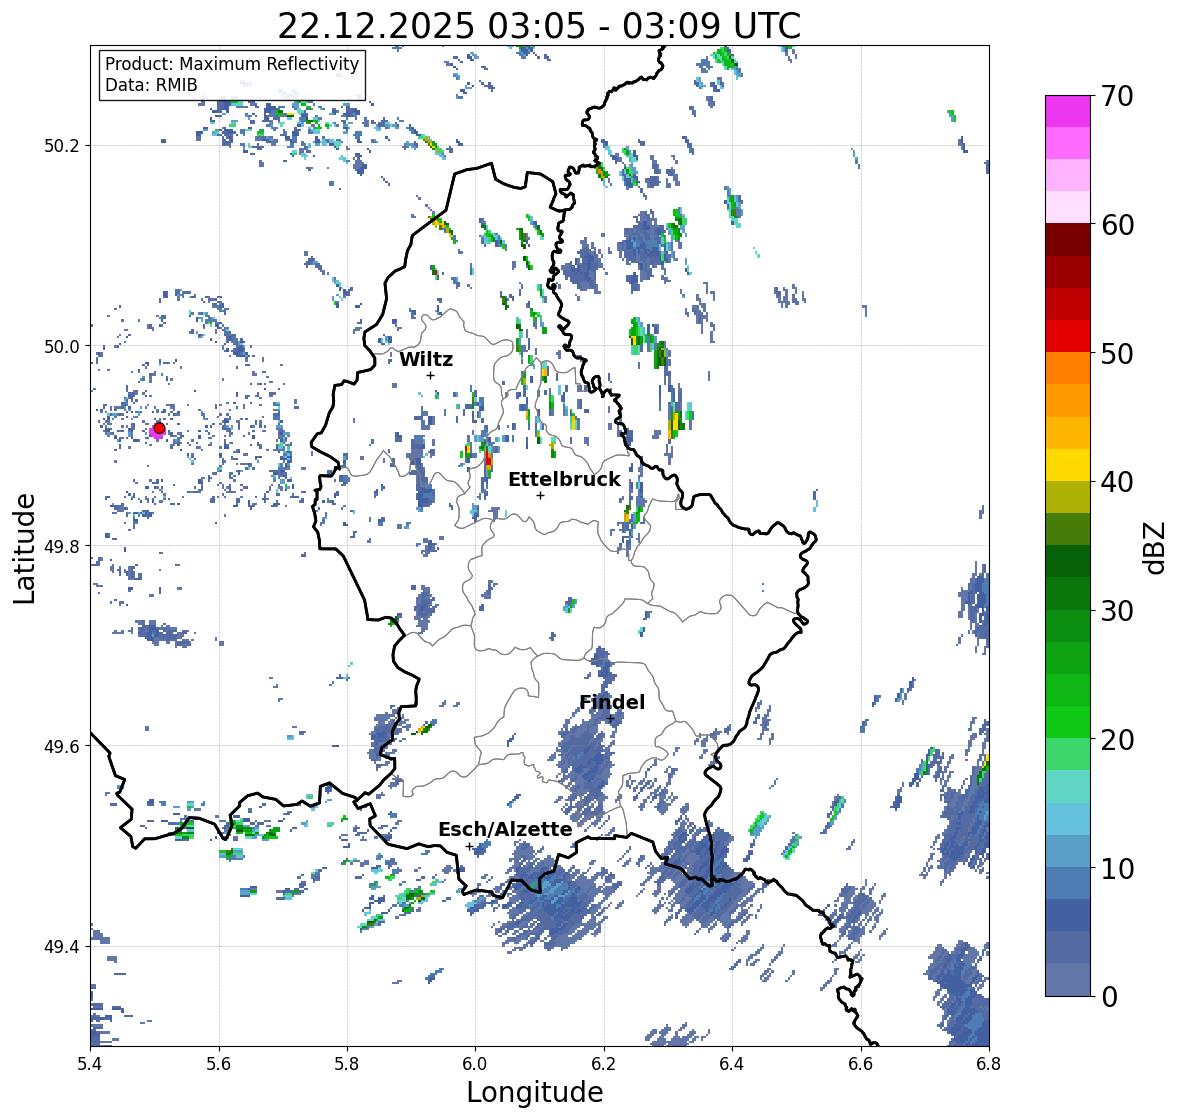Click the dark red colorbar segment below 60
Viewport: 1179px width, 1117px height.
click(1068, 240)
